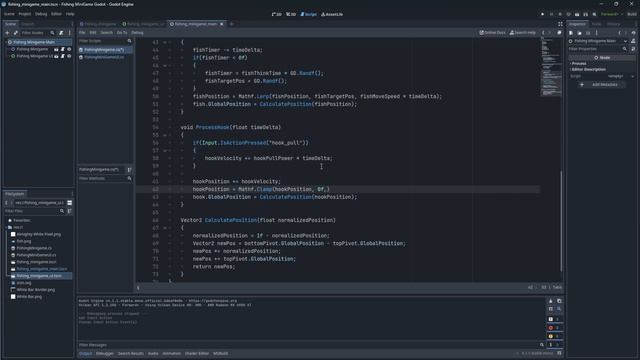This screenshot has width=640, height=360.
Task: Collapse code fold arrow at line 55
Action: [164, 135]
